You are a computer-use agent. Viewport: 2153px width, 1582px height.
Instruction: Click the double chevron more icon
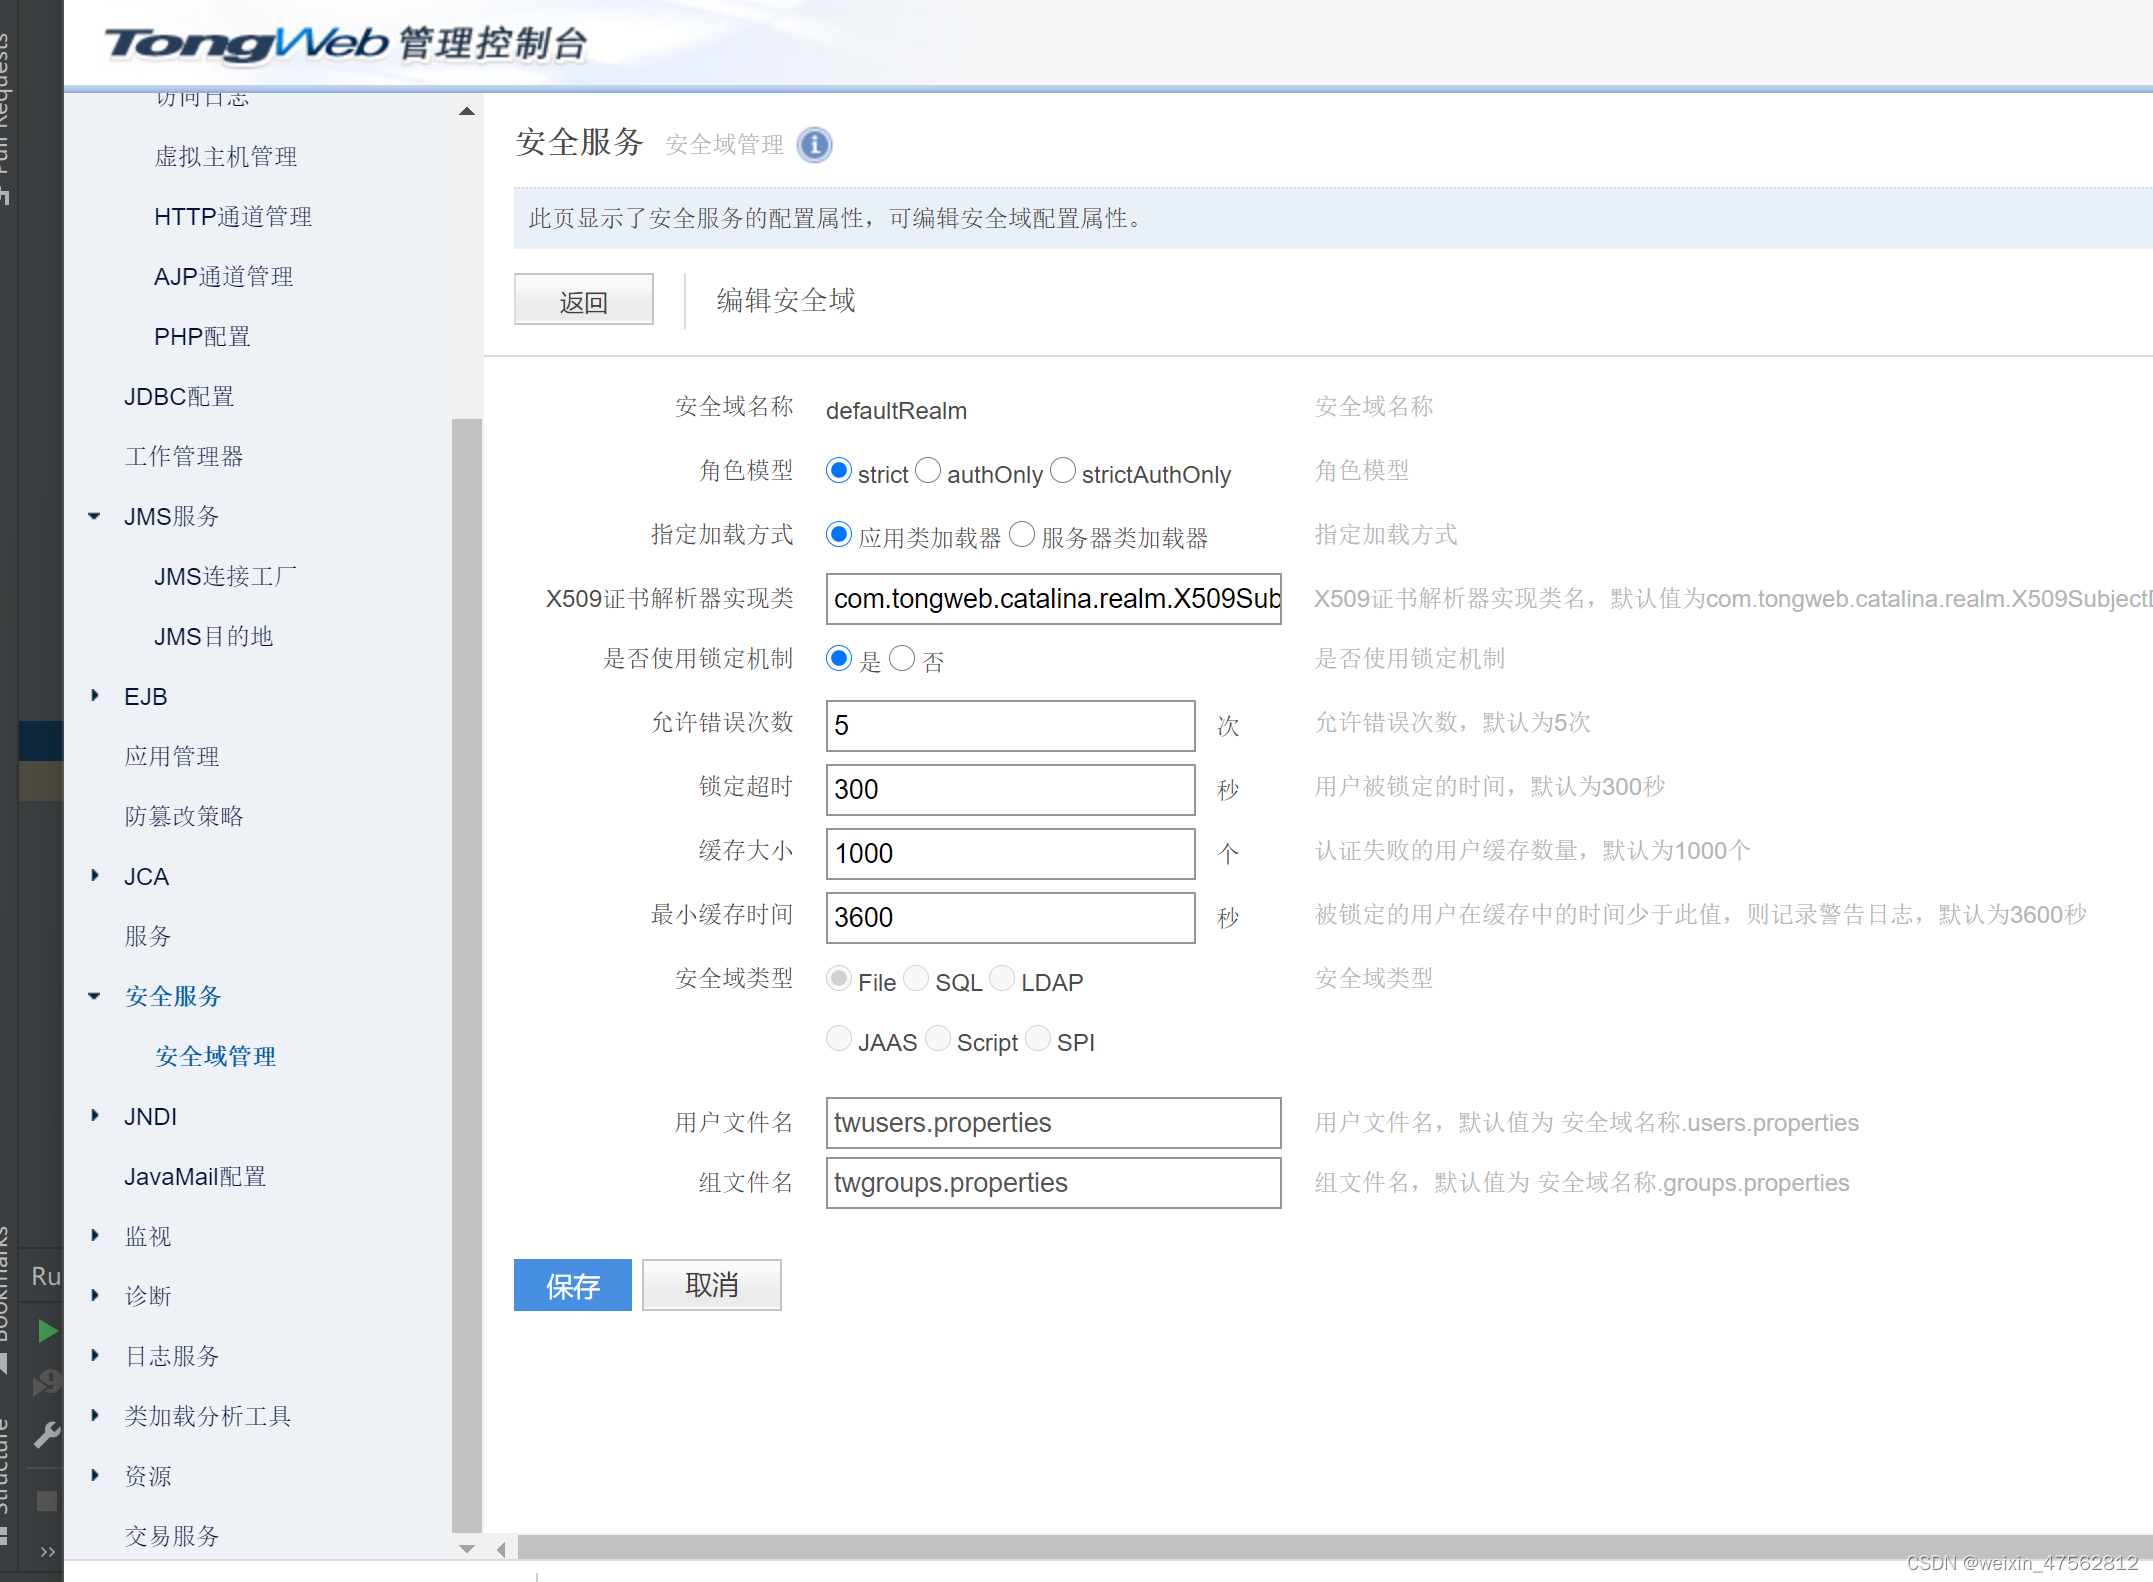pos(47,1552)
